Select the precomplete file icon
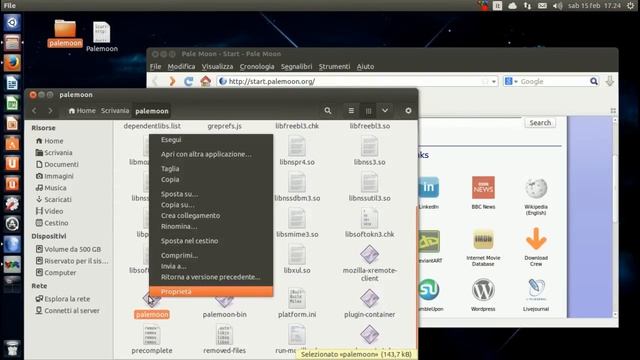The image size is (640, 360). point(151,335)
